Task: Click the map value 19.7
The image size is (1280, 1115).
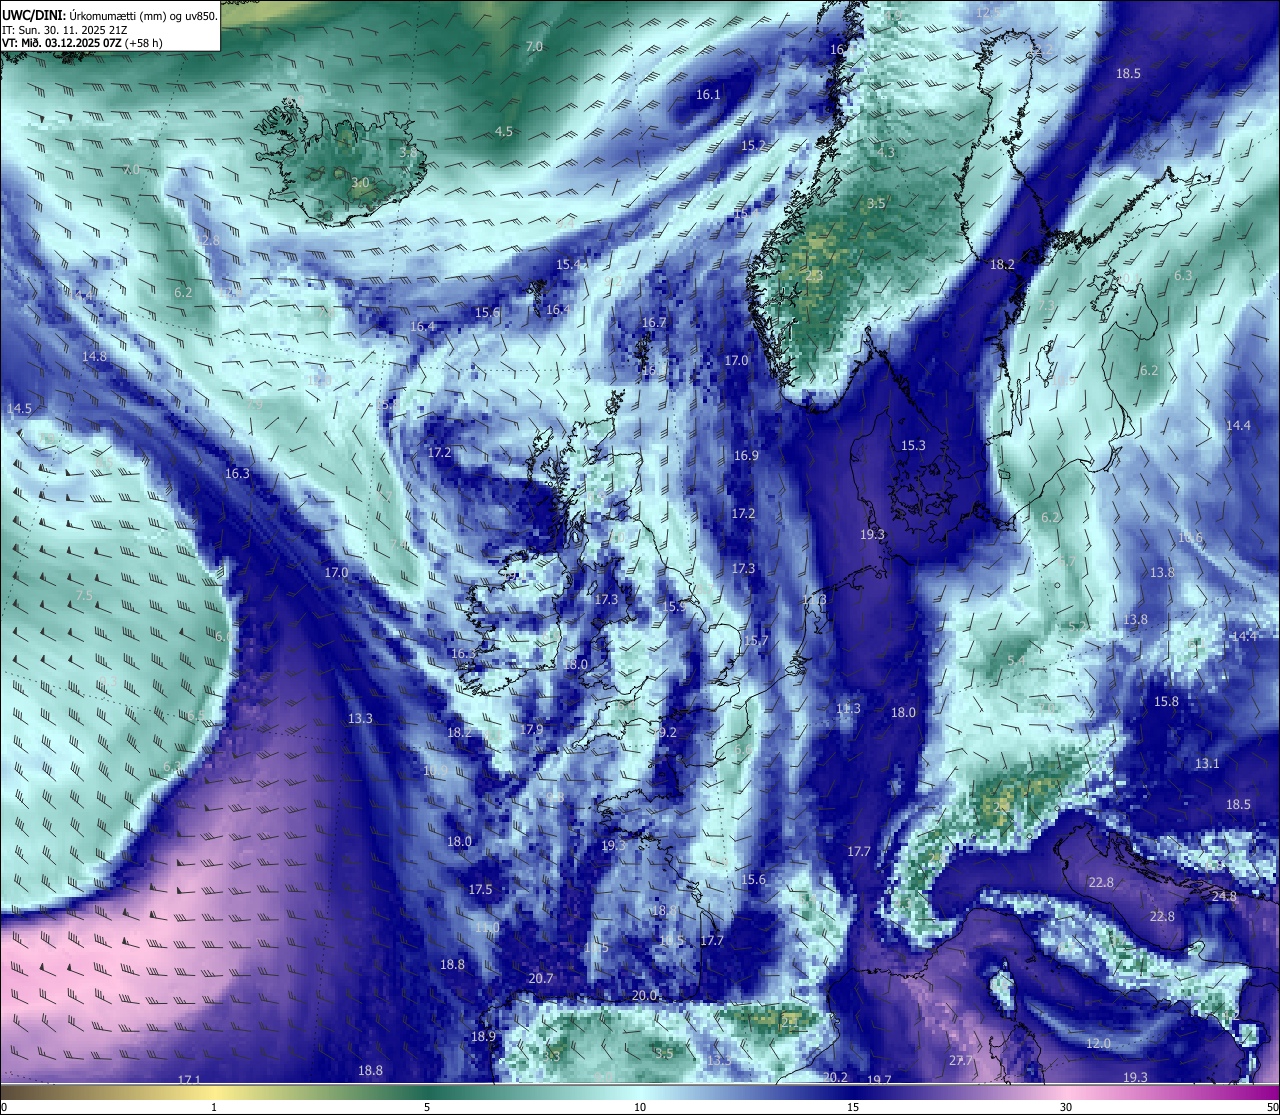Action: pyautogui.click(x=879, y=1080)
